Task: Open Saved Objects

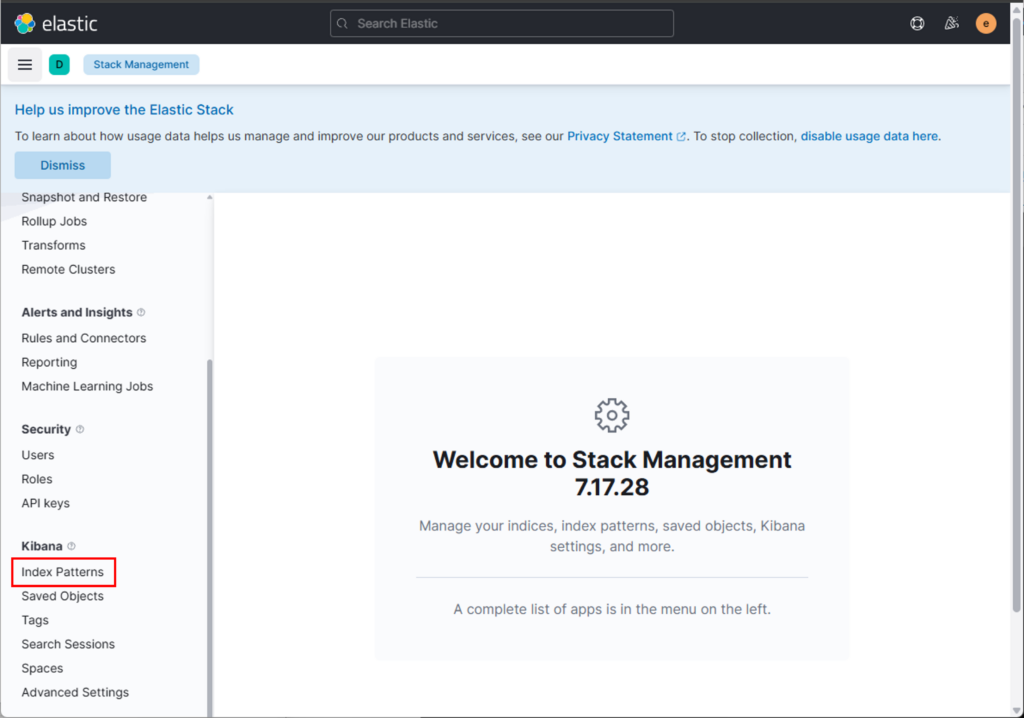Action: pos(63,596)
